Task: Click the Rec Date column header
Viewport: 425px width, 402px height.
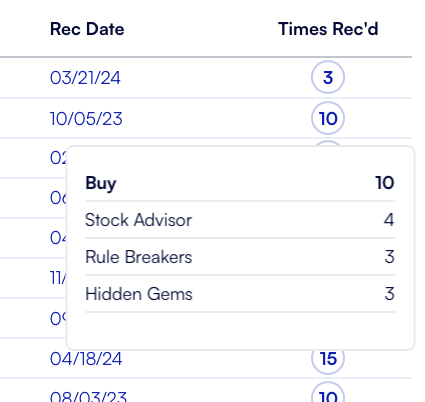Action: click(87, 29)
